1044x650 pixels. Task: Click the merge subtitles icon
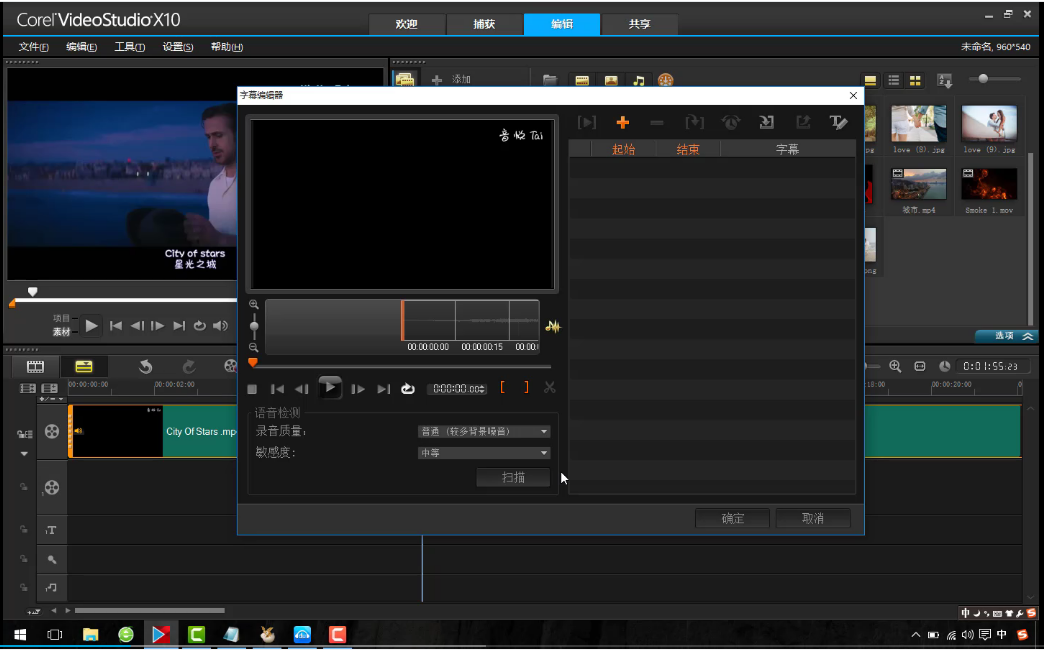[694, 123]
